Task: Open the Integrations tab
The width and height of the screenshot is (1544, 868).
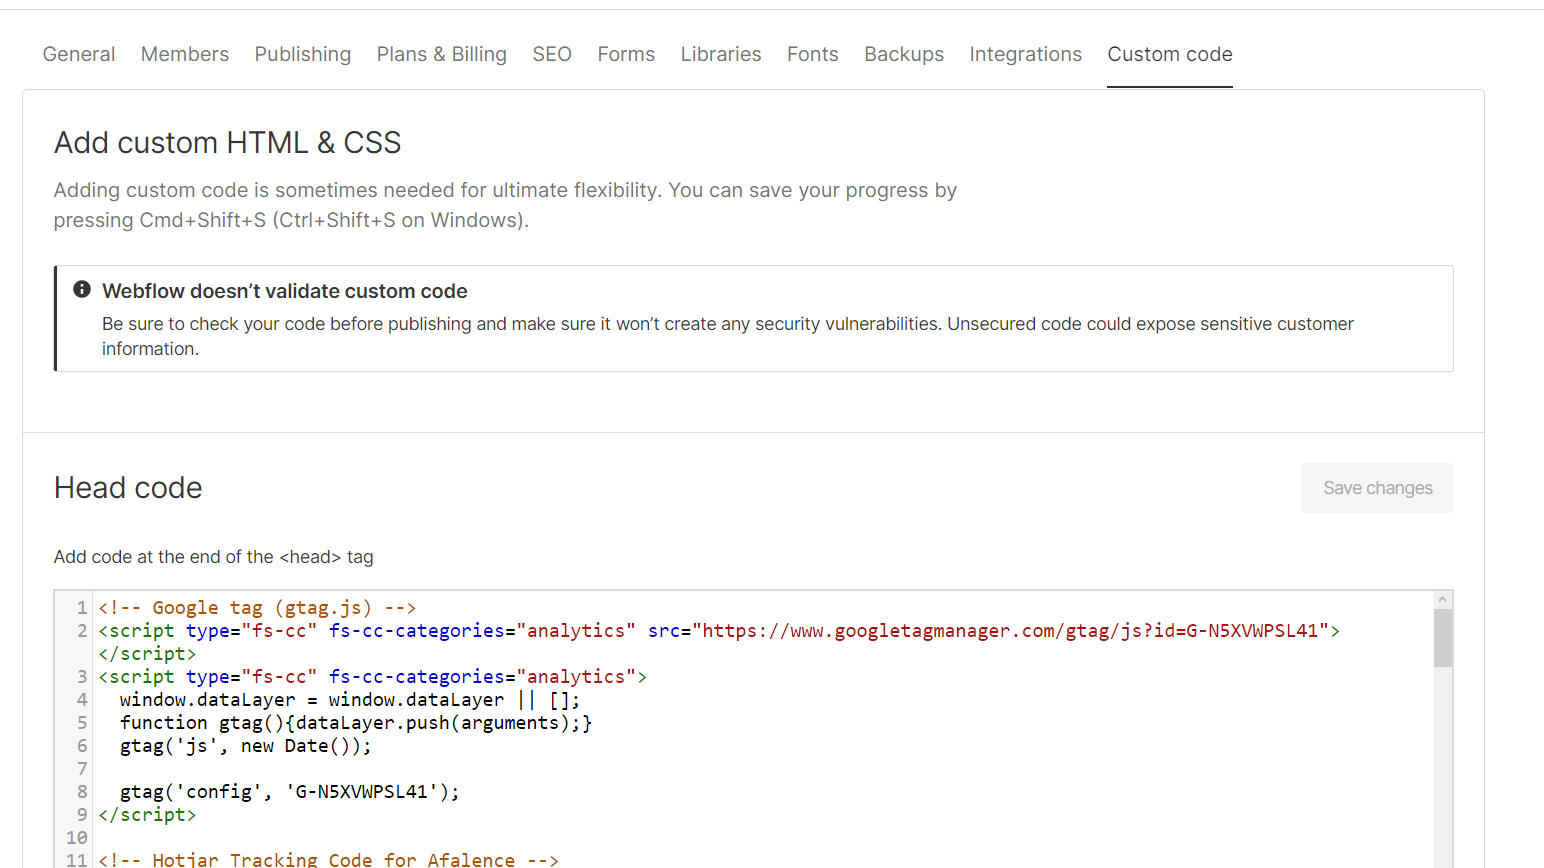Action: [1026, 54]
